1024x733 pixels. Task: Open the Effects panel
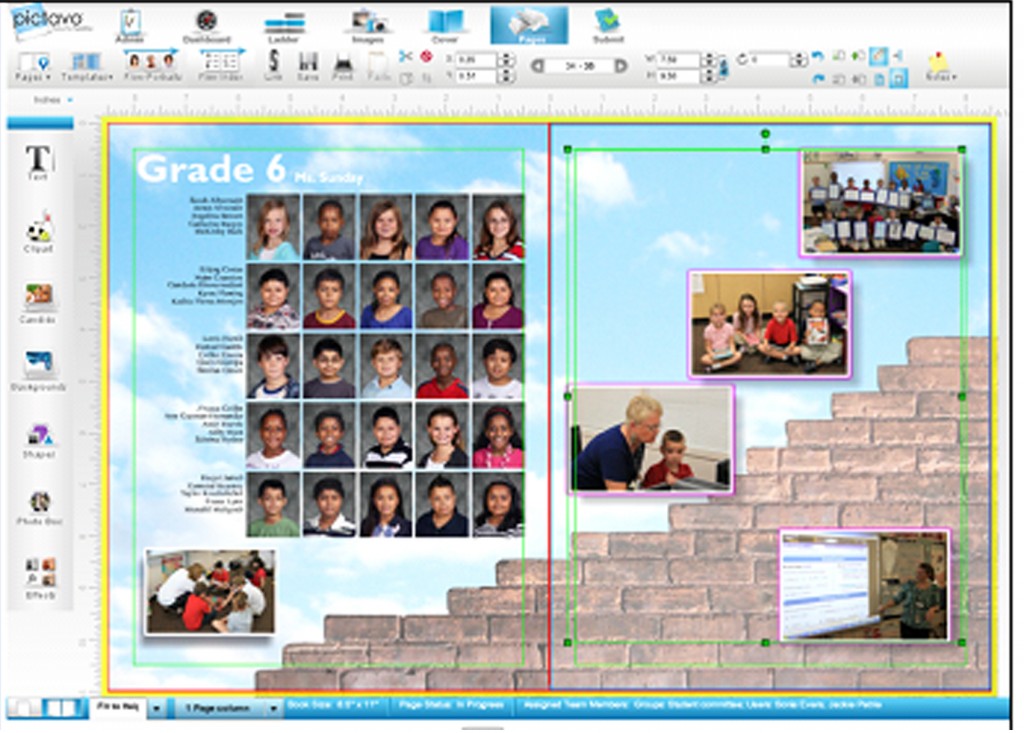39,579
